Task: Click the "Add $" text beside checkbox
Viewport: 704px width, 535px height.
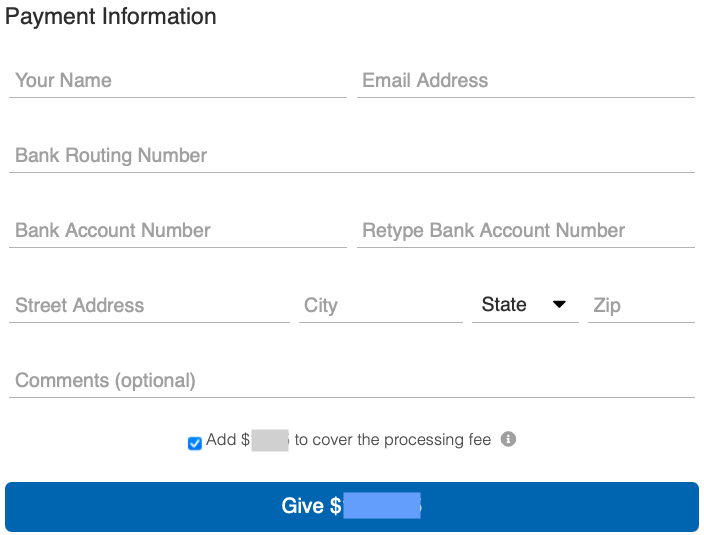Action: tap(227, 440)
